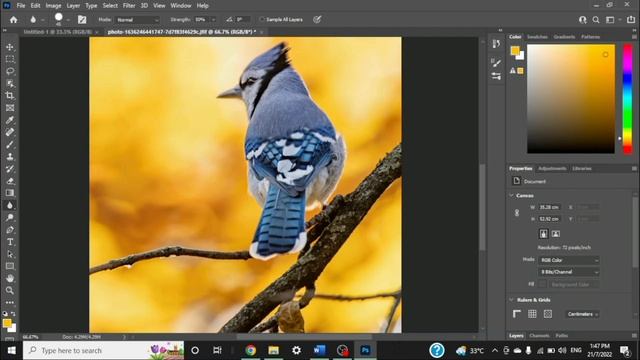
Task: Open the Image menu
Action: pos(53,6)
